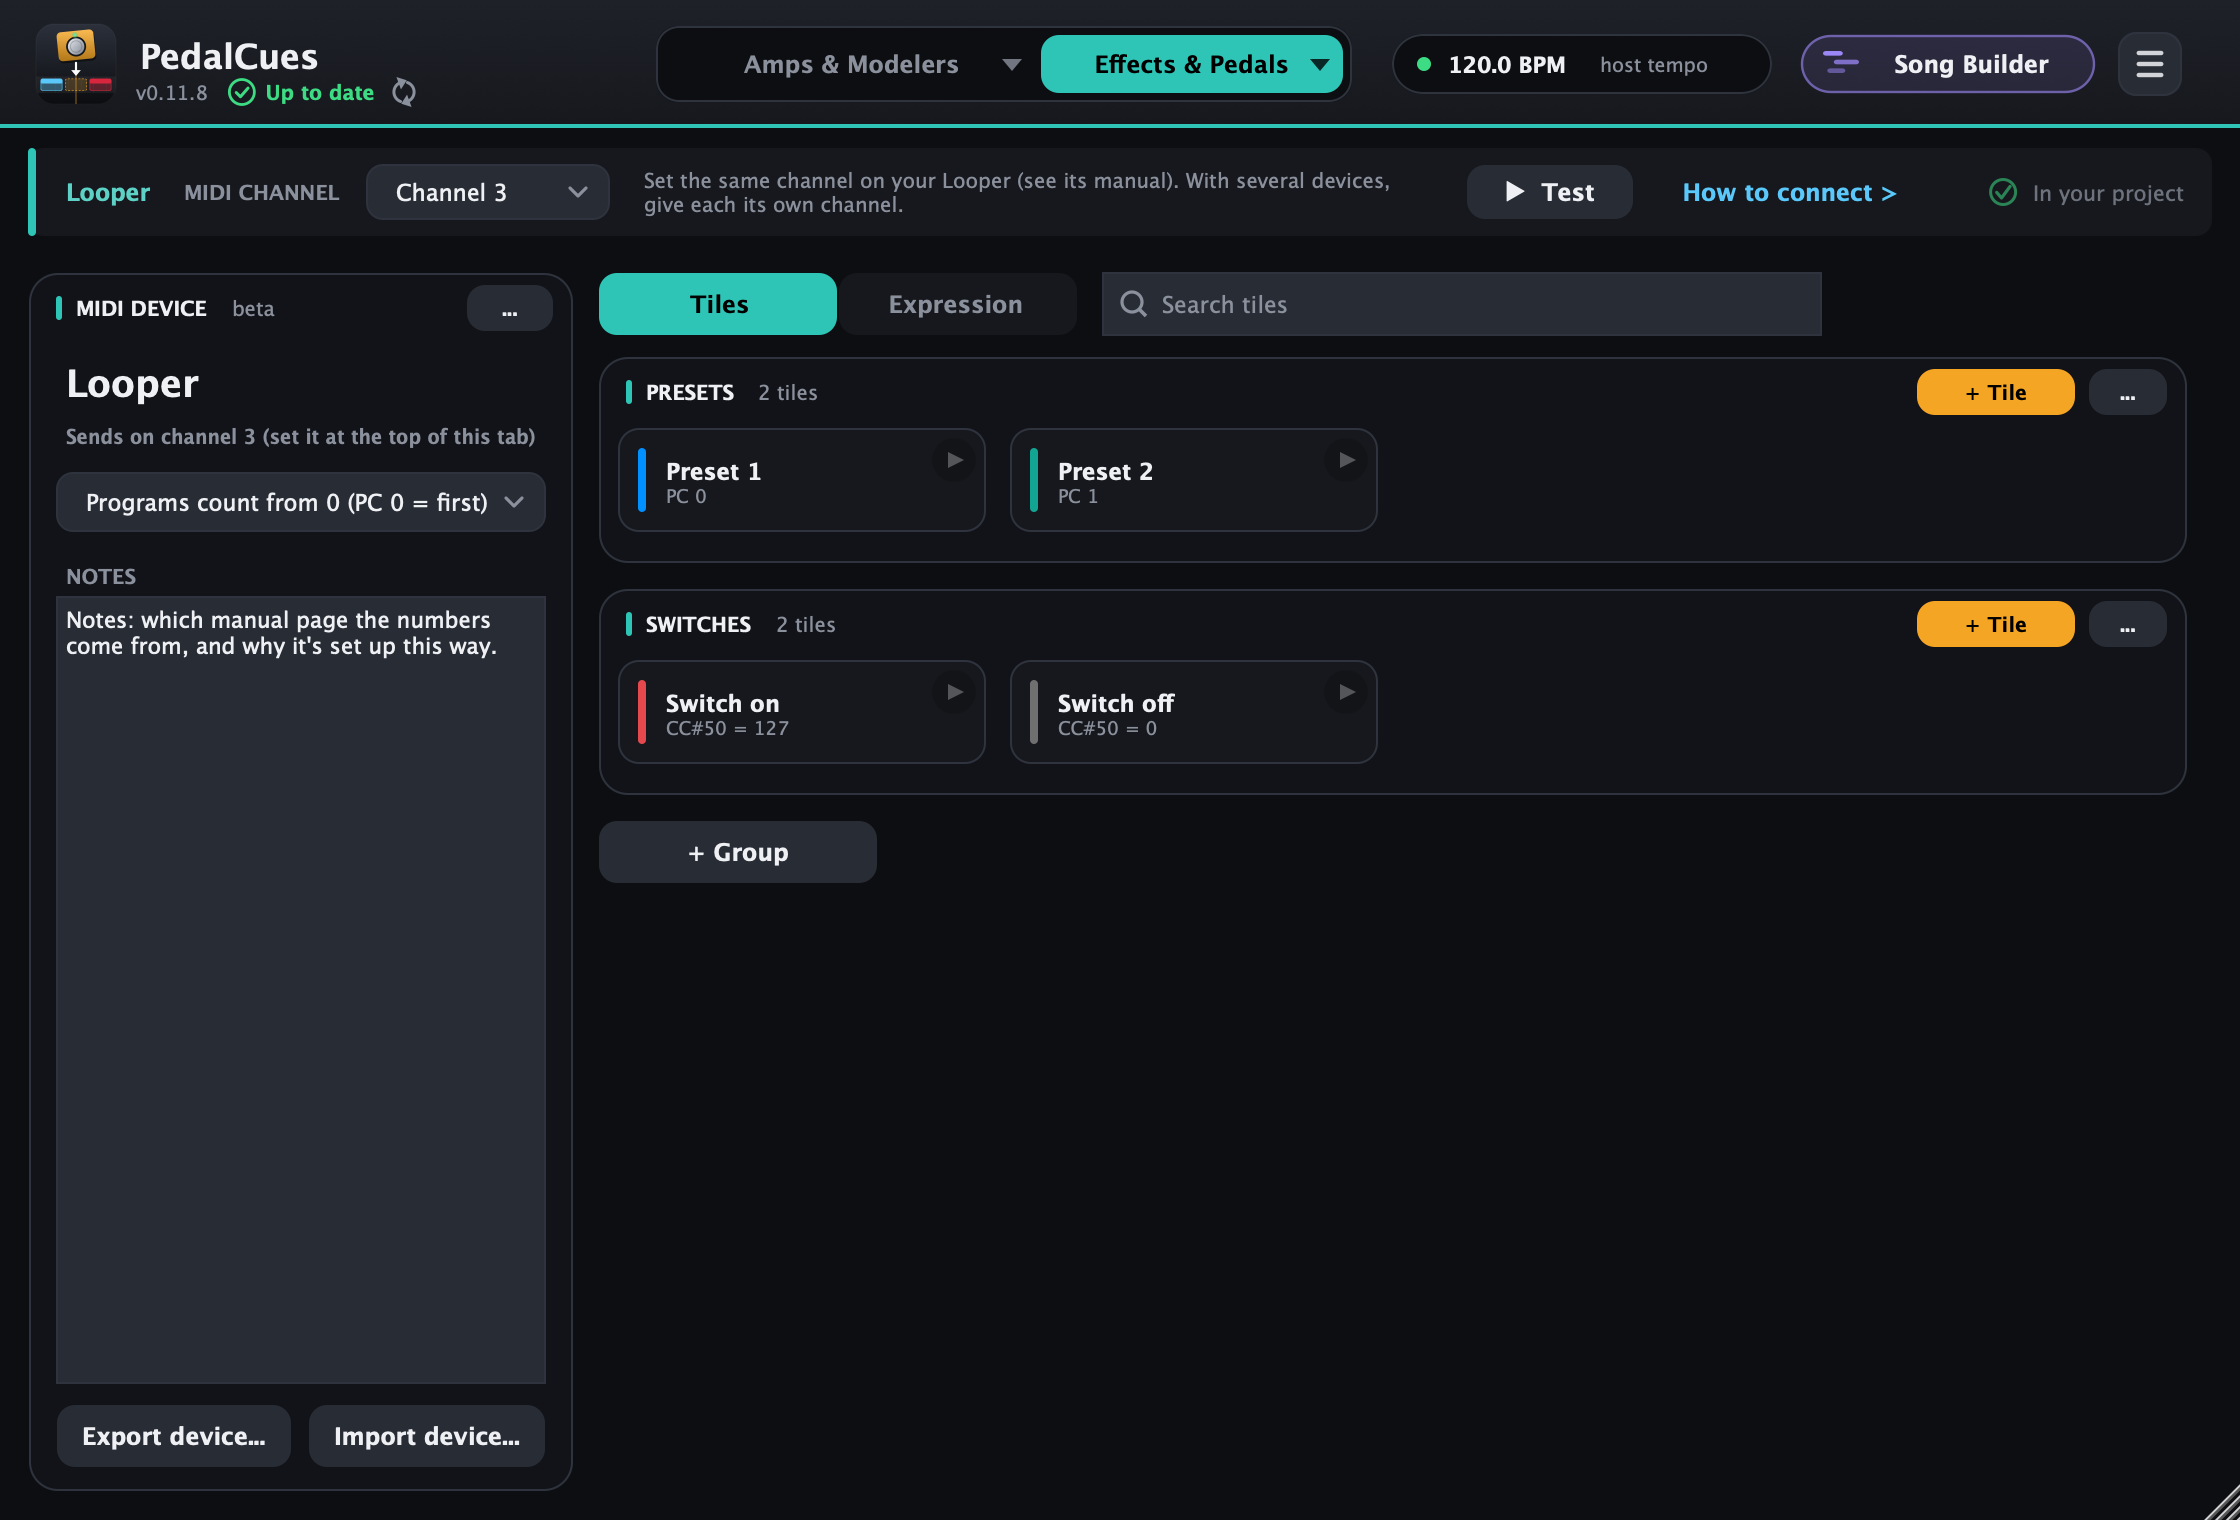Click the green tempo status dot
This screenshot has width=2240, height=1520.
click(x=1424, y=64)
